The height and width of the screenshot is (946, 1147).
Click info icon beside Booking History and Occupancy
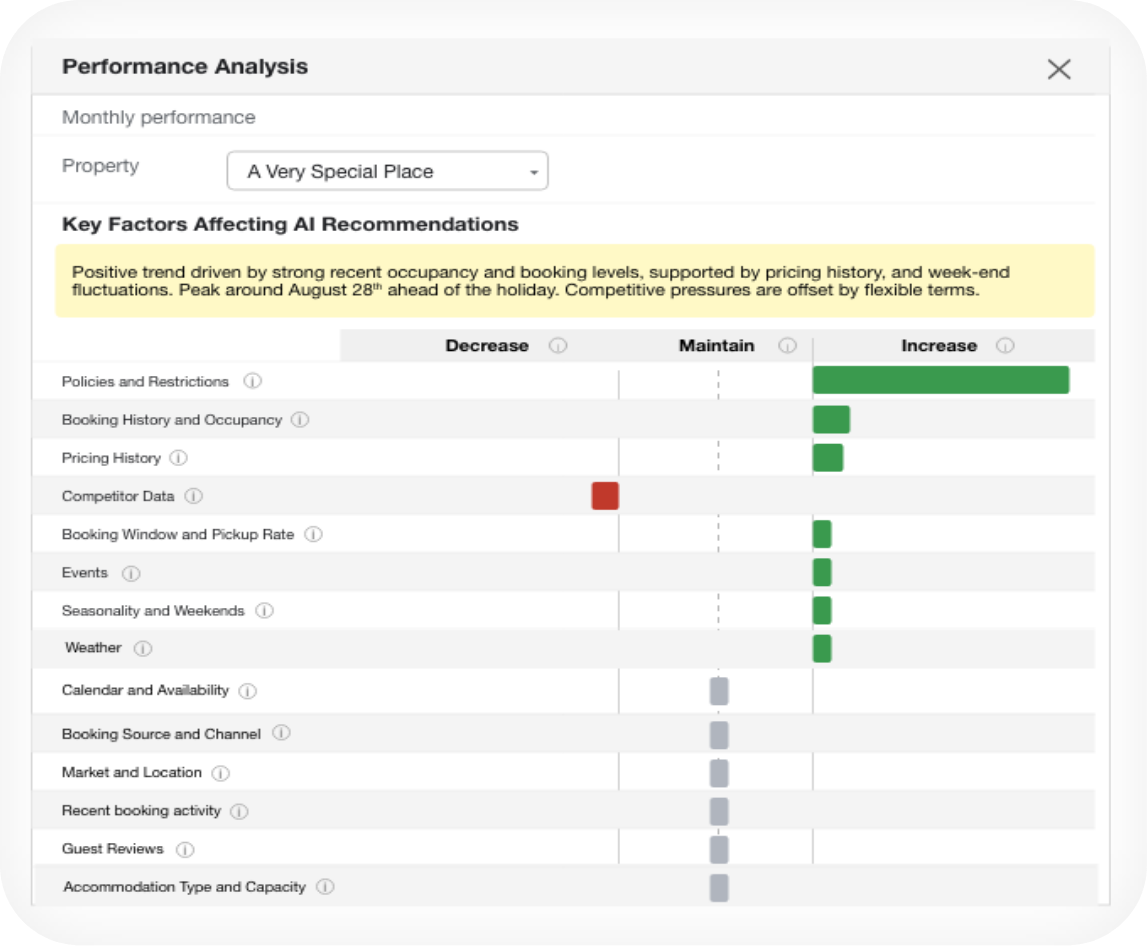(300, 420)
